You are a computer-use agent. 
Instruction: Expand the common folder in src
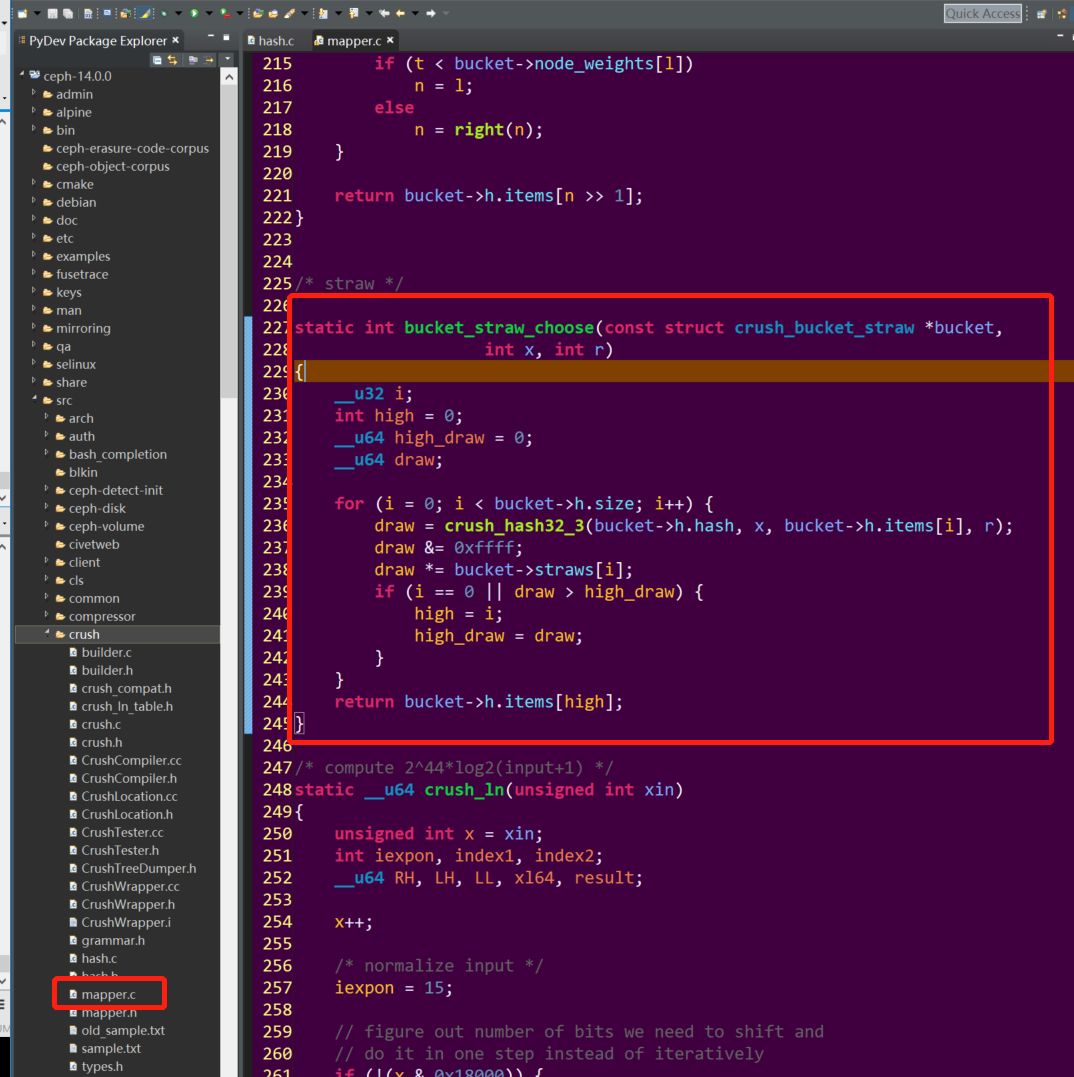click(x=46, y=596)
